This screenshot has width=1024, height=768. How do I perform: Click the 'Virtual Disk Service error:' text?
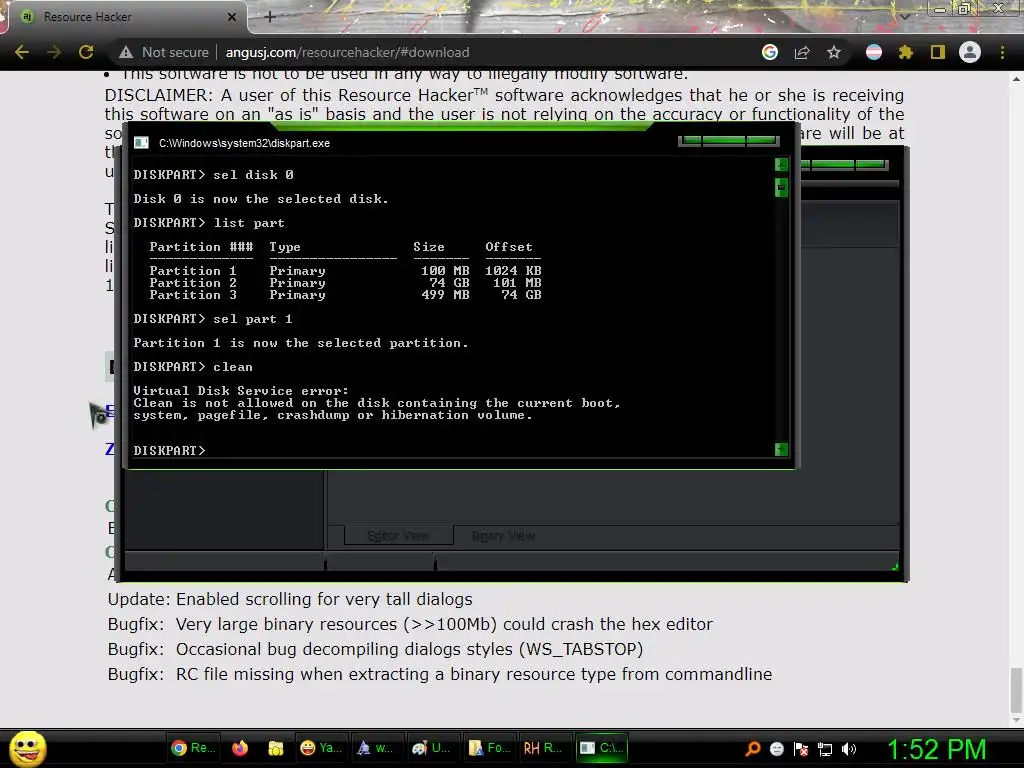[x=241, y=391]
